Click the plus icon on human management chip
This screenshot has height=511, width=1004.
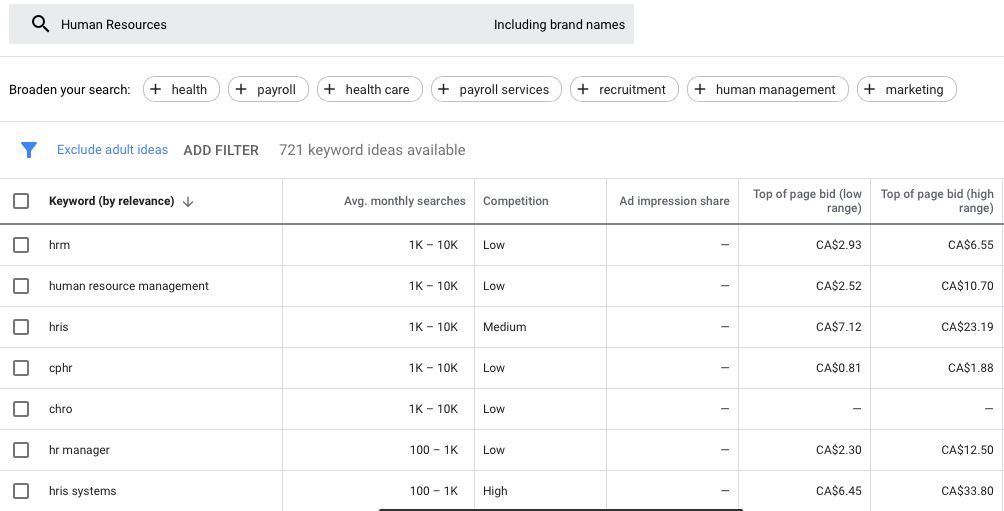point(700,89)
